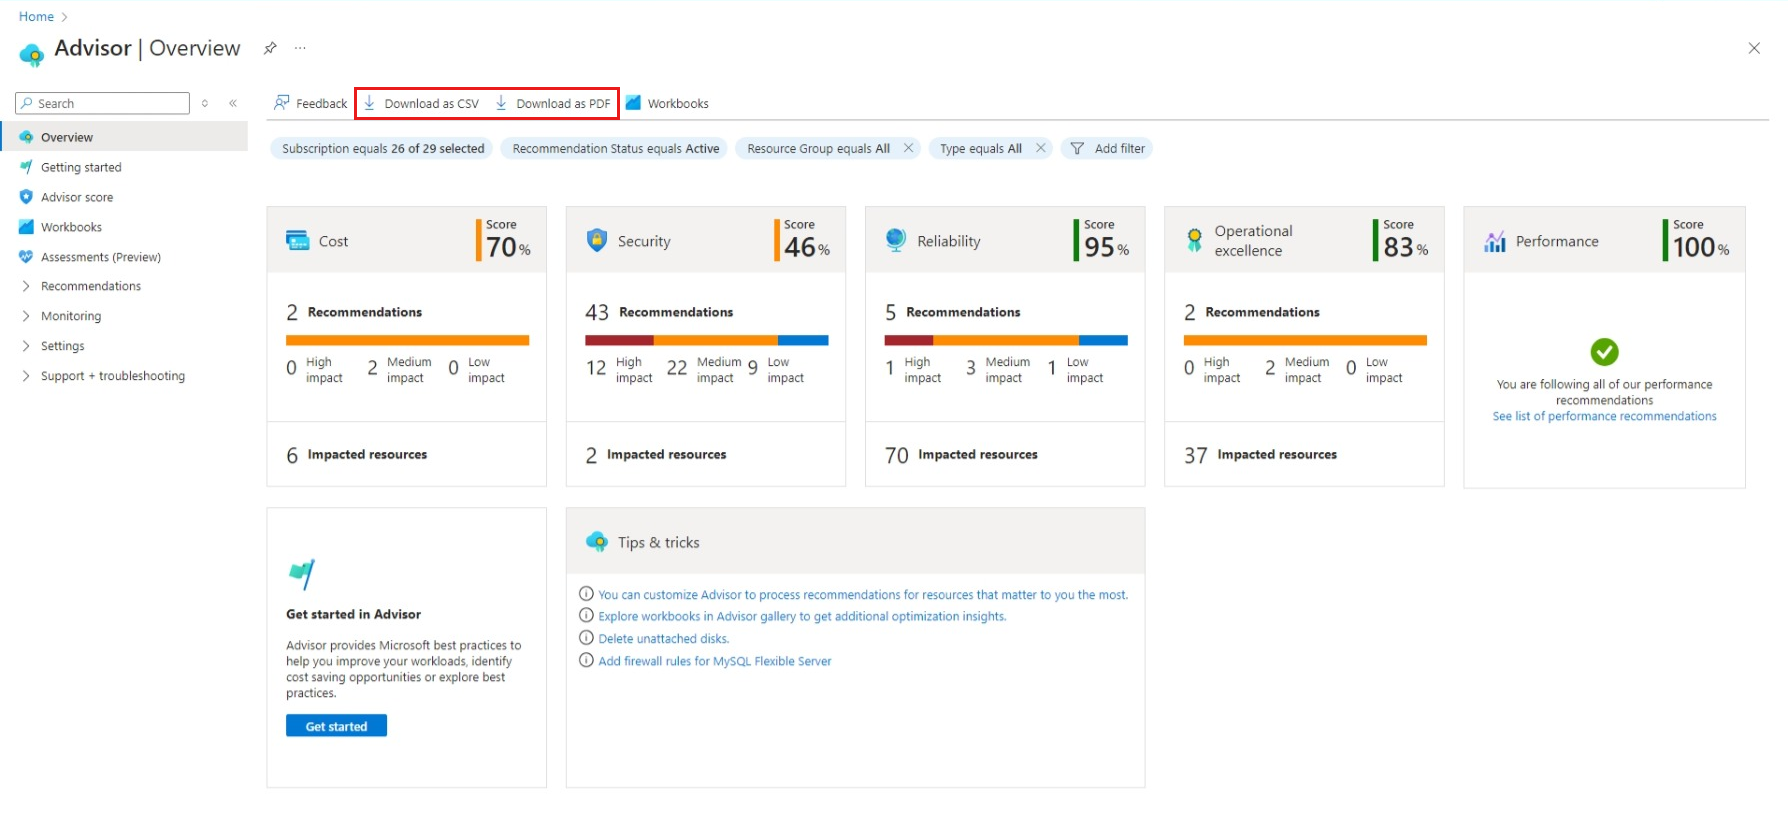The width and height of the screenshot is (1788, 813).
Task: Click the Security recommendations impact color bar
Action: (x=706, y=340)
